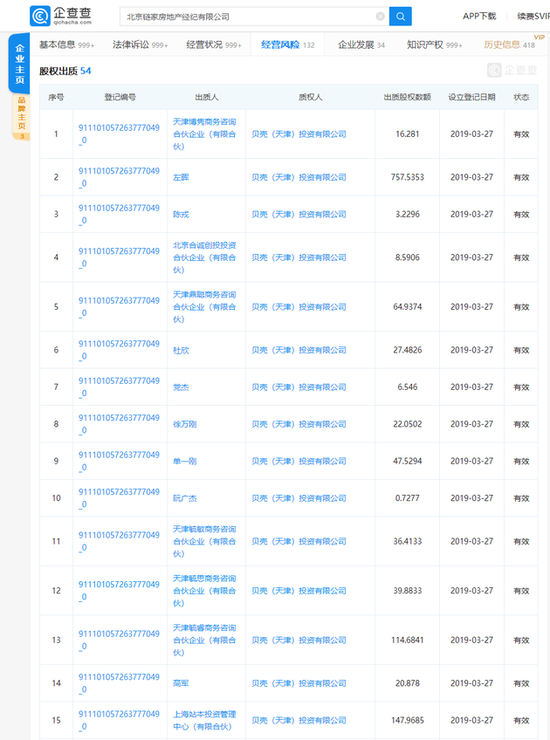Screen dimensions: 550x740
Task: Click APP下载 in the header
Action: [479, 17]
